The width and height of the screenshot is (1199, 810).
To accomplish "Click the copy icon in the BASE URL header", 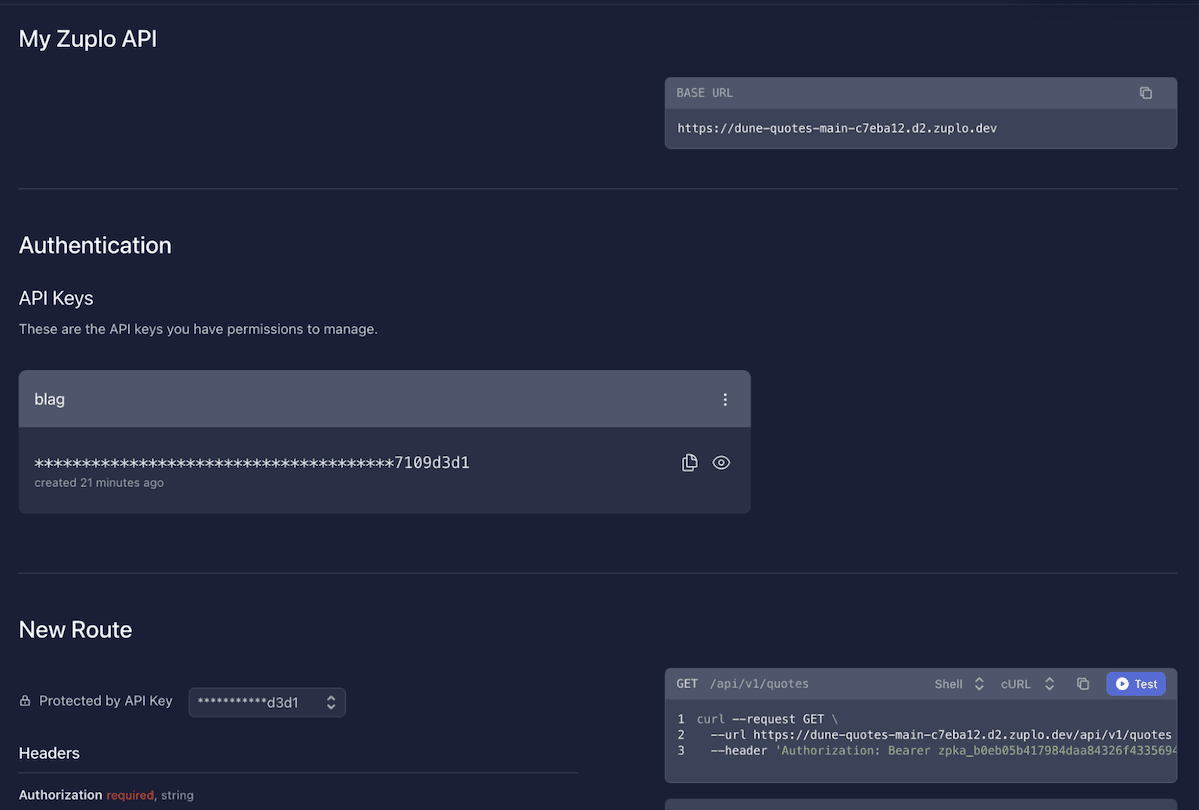I will coord(1146,92).
